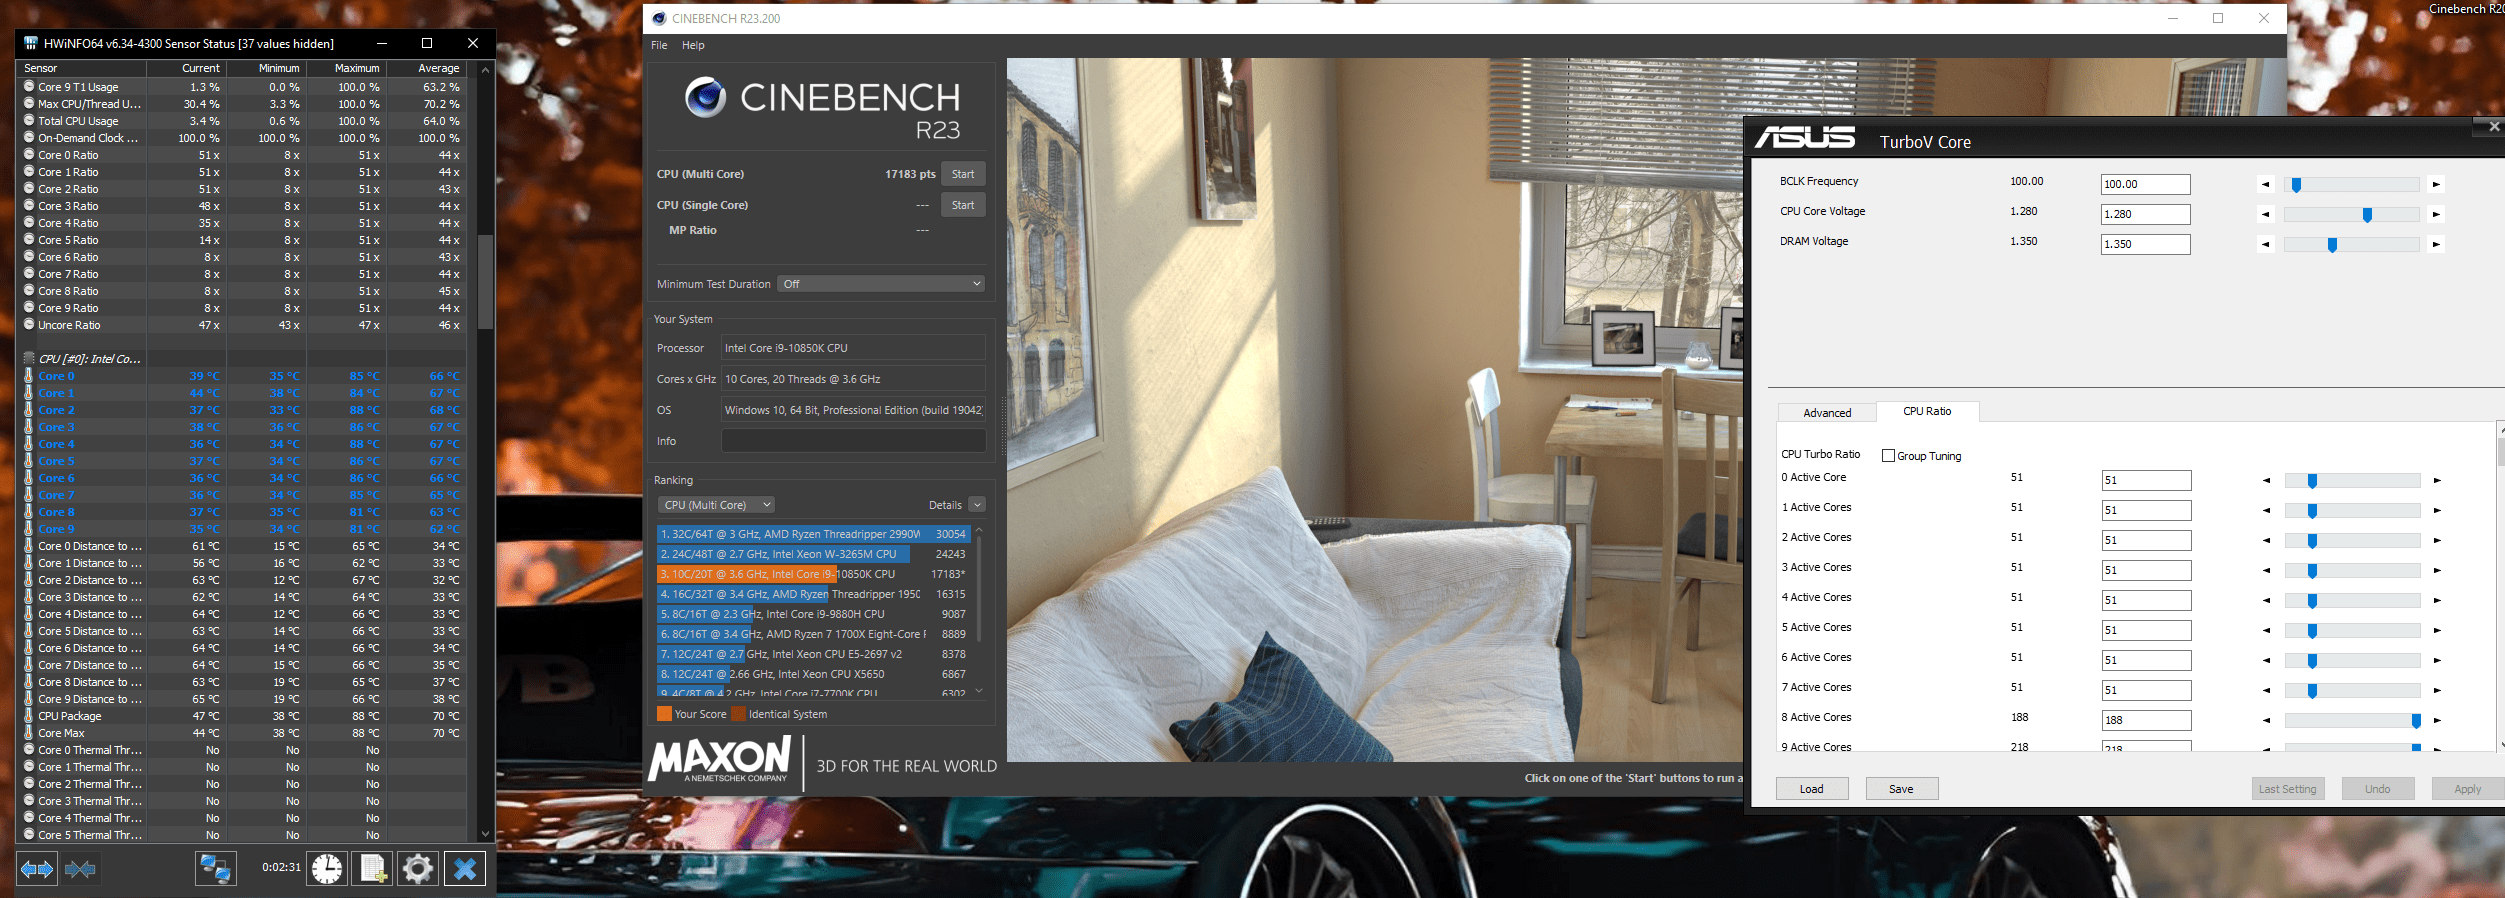Screen dimensions: 2505x898
Task: Decrease BCLK Frequency with left arrow
Action: [2265, 184]
